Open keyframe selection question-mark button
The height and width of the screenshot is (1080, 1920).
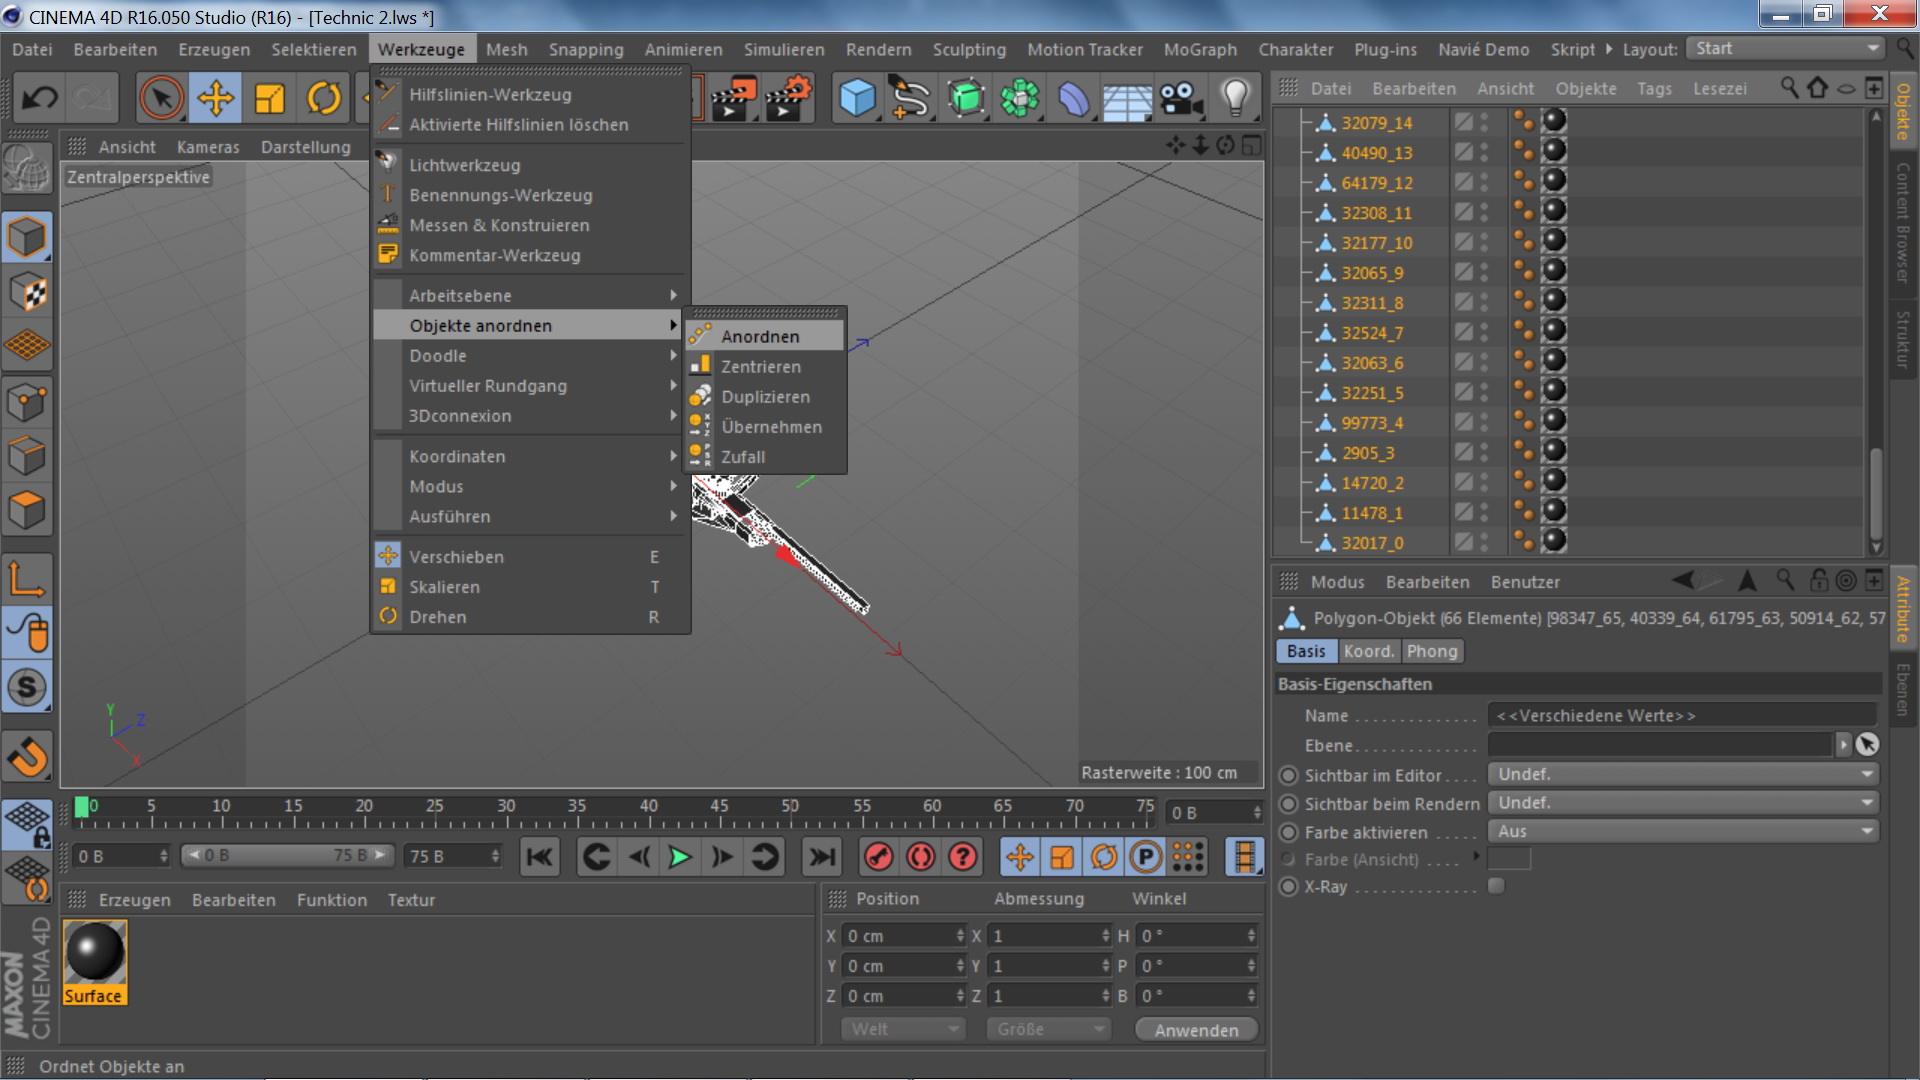pos(962,857)
